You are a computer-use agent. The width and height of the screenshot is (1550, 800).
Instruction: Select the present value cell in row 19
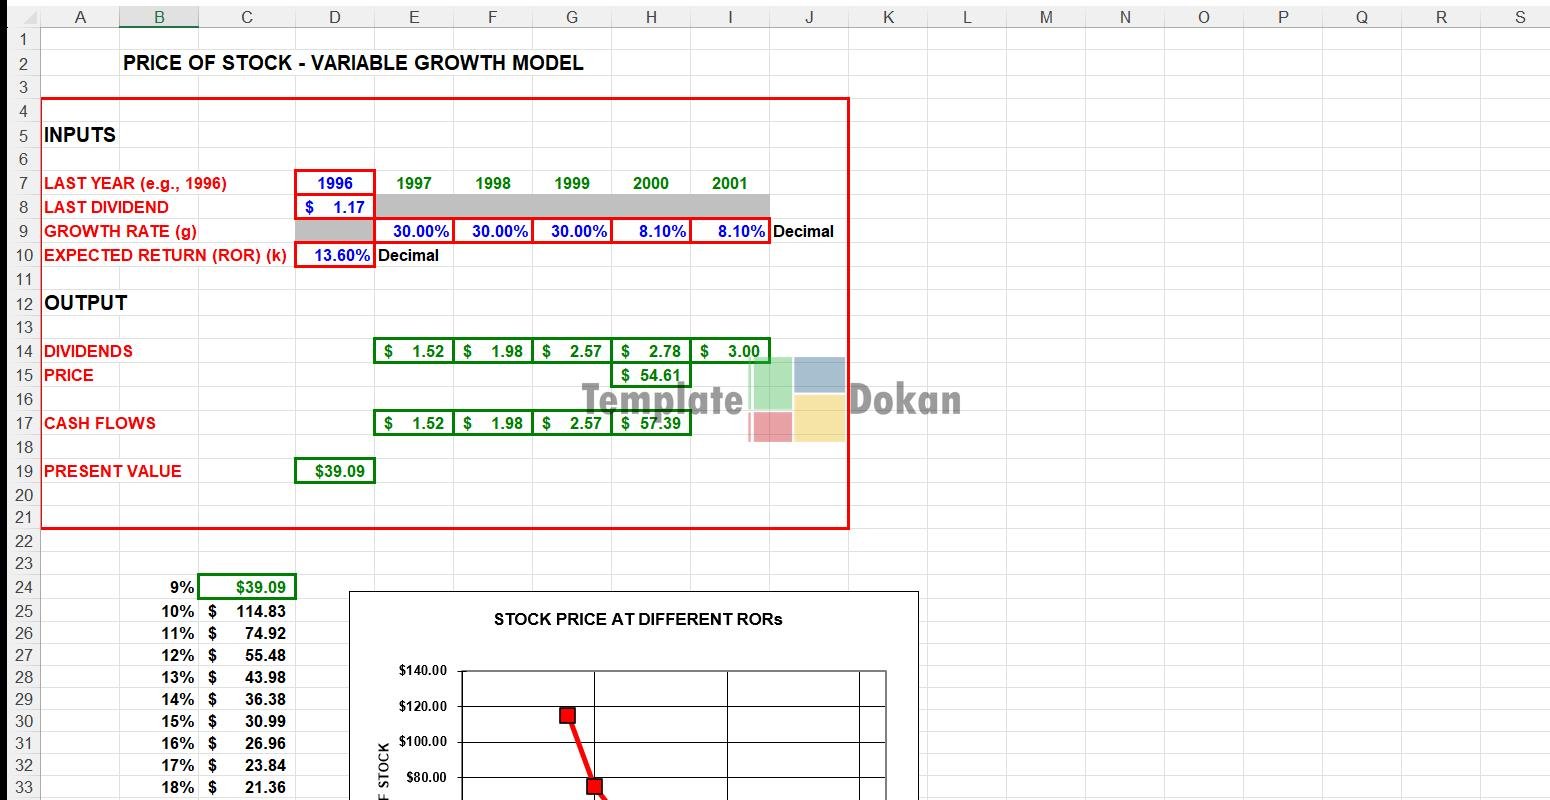click(x=334, y=471)
